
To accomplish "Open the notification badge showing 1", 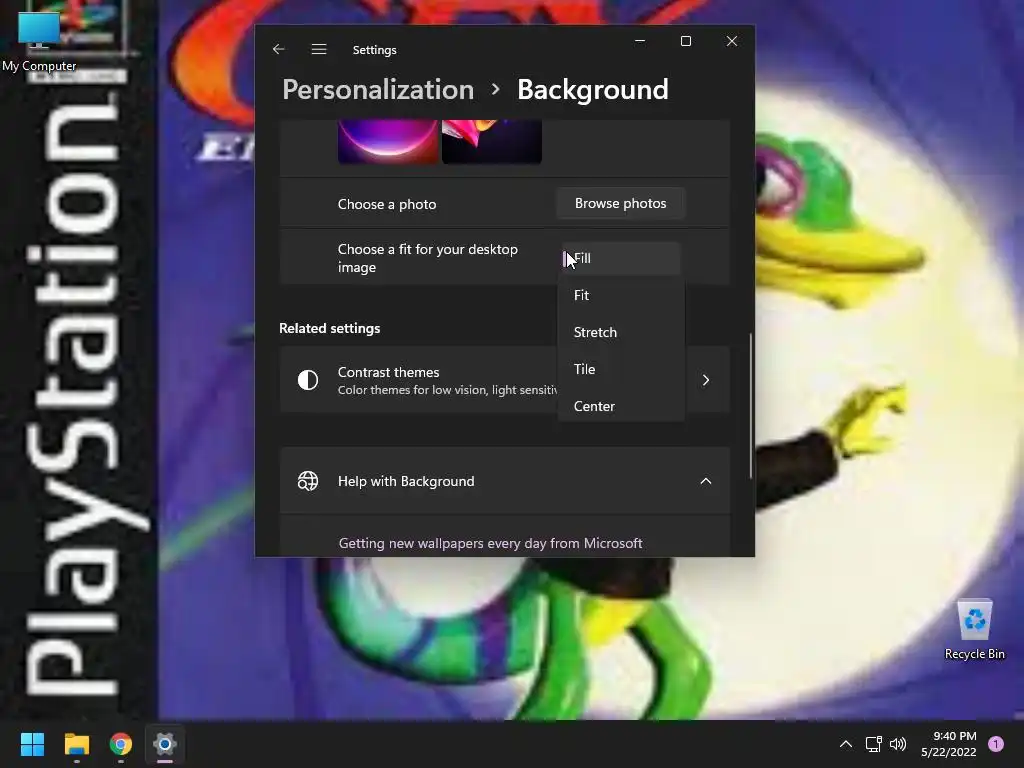I will click(996, 744).
